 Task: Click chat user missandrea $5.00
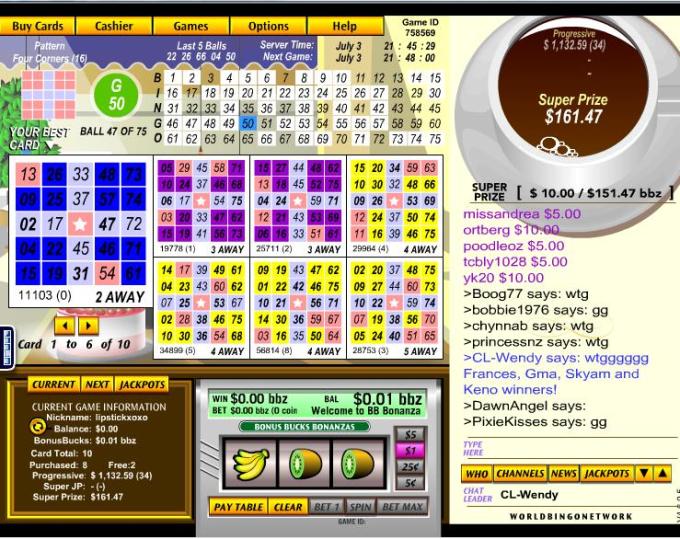coord(522,214)
